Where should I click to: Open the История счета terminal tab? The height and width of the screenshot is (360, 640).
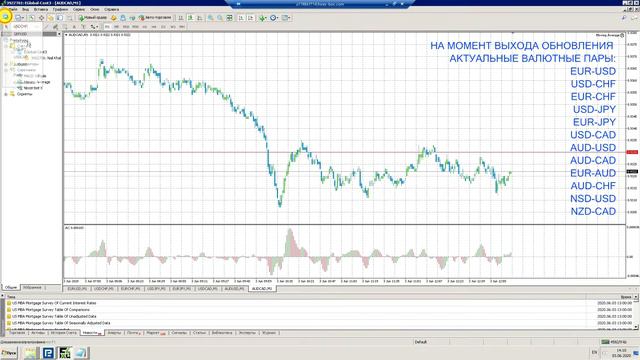63,333
